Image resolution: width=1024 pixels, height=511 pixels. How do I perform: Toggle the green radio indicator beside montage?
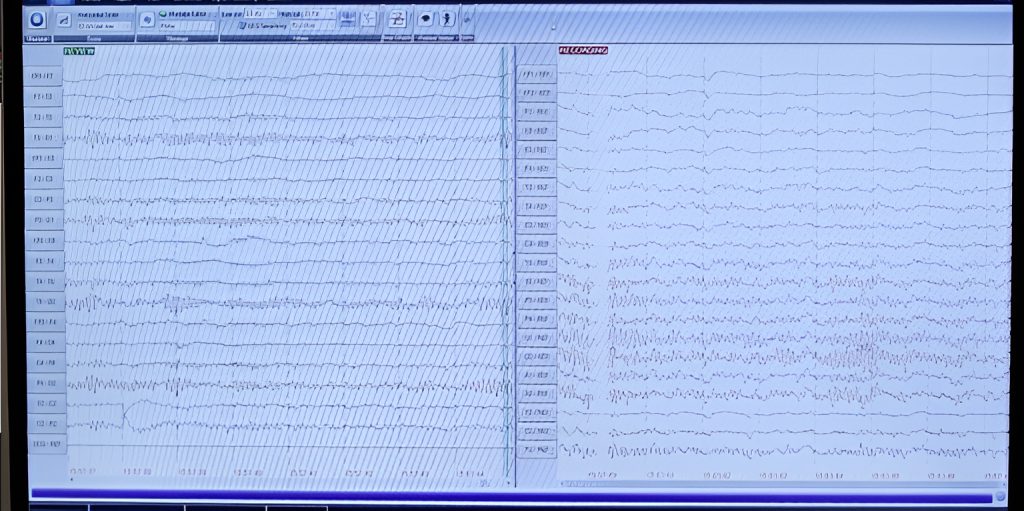click(x=162, y=14)
